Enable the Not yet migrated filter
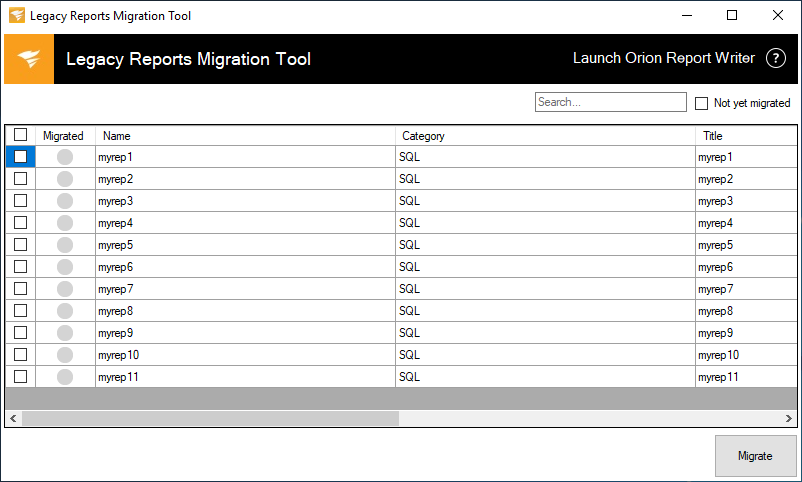802x482 pixels. pos(702,103)
